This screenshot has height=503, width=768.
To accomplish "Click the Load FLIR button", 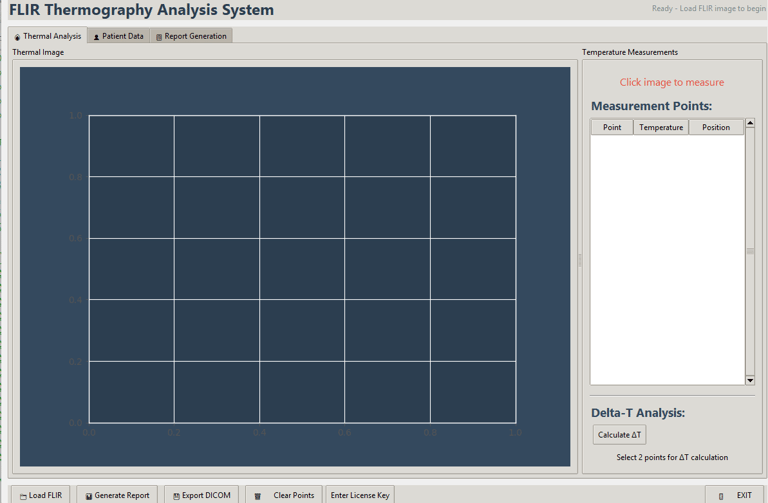I will [41, 495].
